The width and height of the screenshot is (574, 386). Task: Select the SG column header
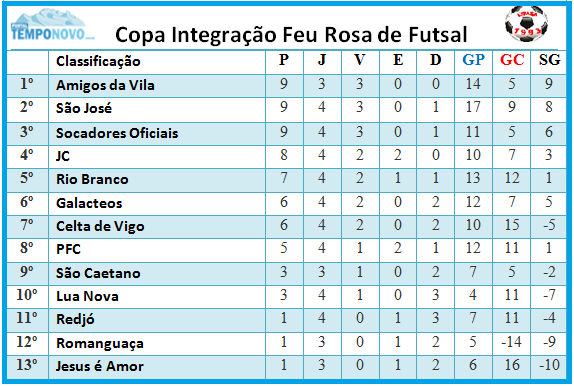pos(549,59)
